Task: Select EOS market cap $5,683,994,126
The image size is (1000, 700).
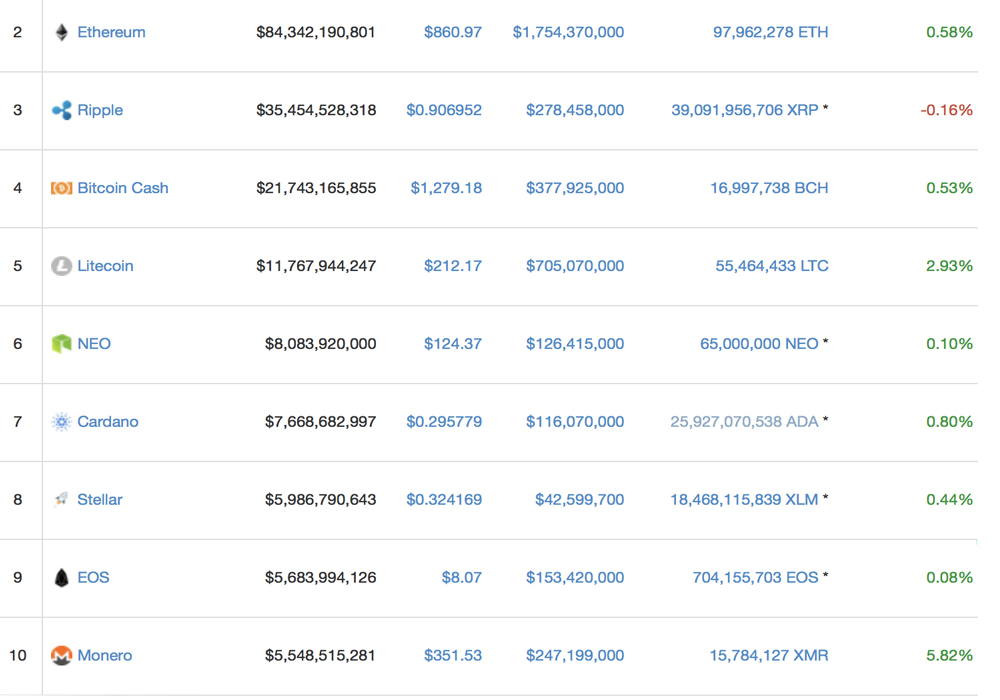Action: pyautogui.click(x=320, y=578)
